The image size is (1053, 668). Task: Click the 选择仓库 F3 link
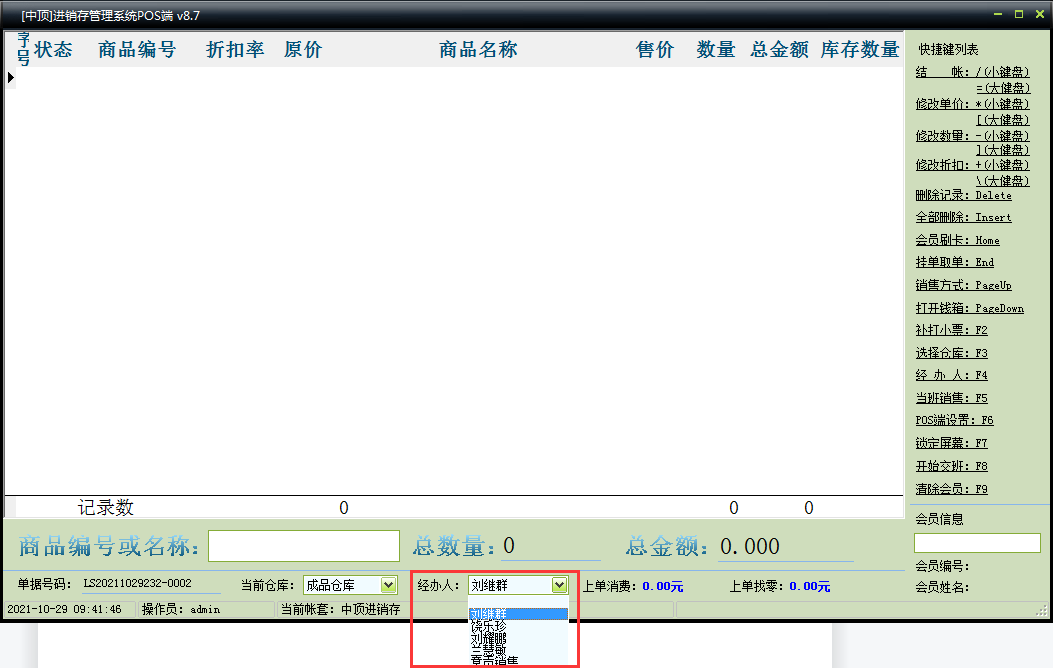tap(951, 353)
